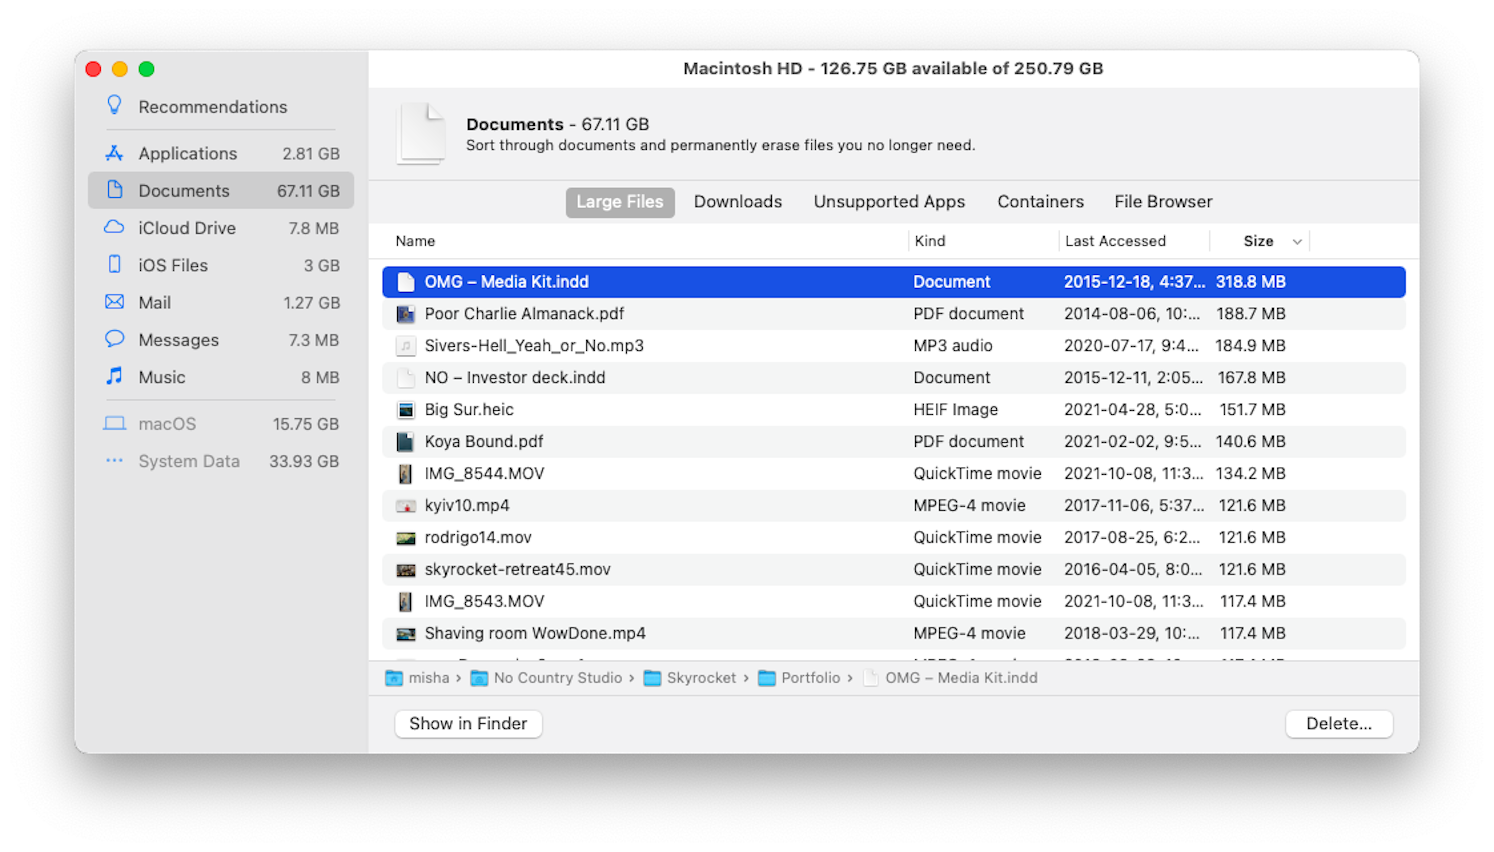Click Koya Bound.pdf thumbnail icon
The height and width of the screenshot is (852, 1494).
click(405, 442)
